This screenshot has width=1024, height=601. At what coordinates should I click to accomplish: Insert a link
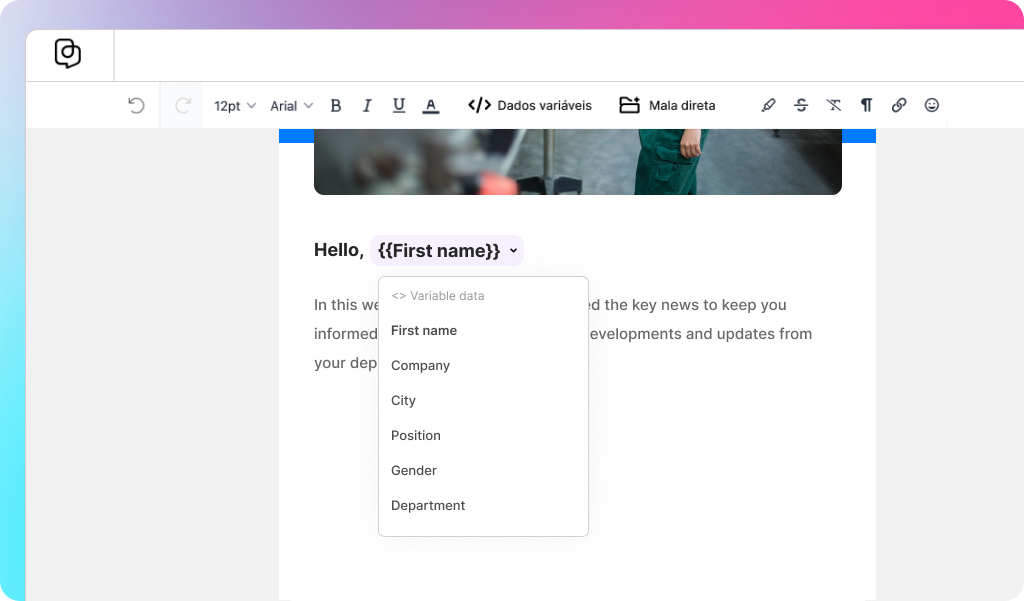point(899,105)
